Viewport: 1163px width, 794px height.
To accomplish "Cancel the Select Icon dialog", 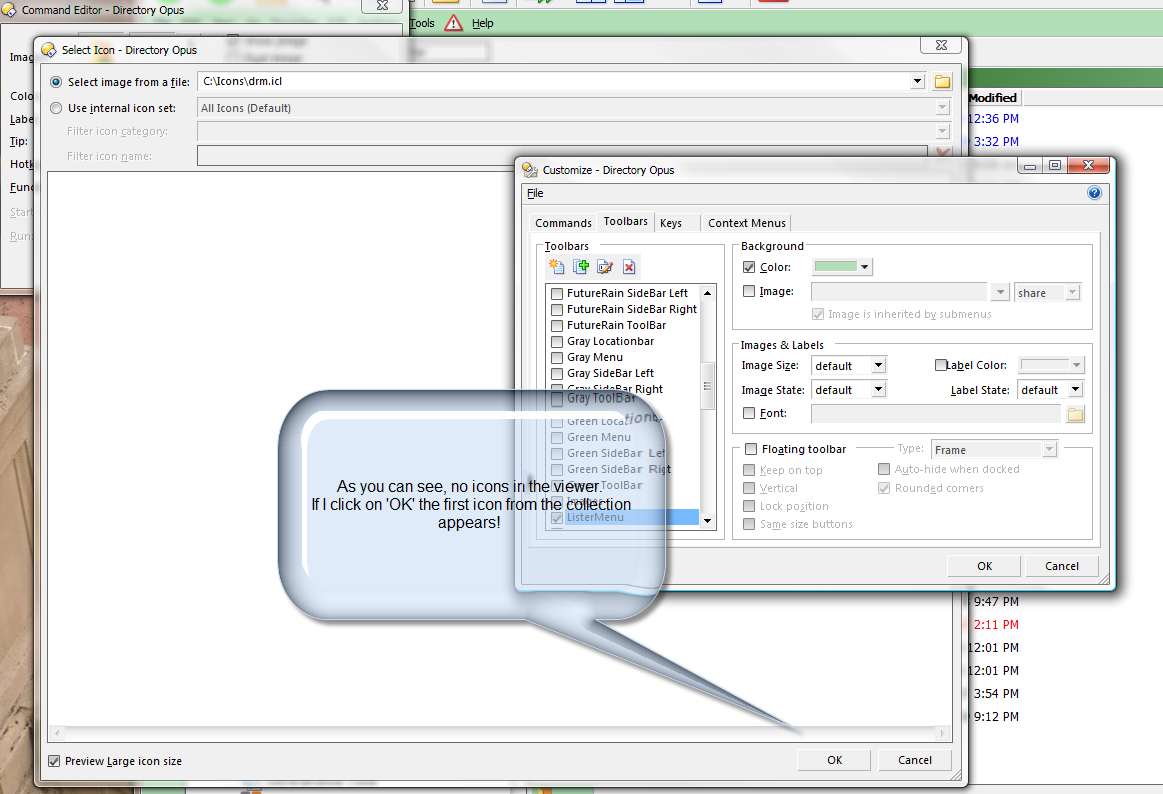I will [914, 759].
